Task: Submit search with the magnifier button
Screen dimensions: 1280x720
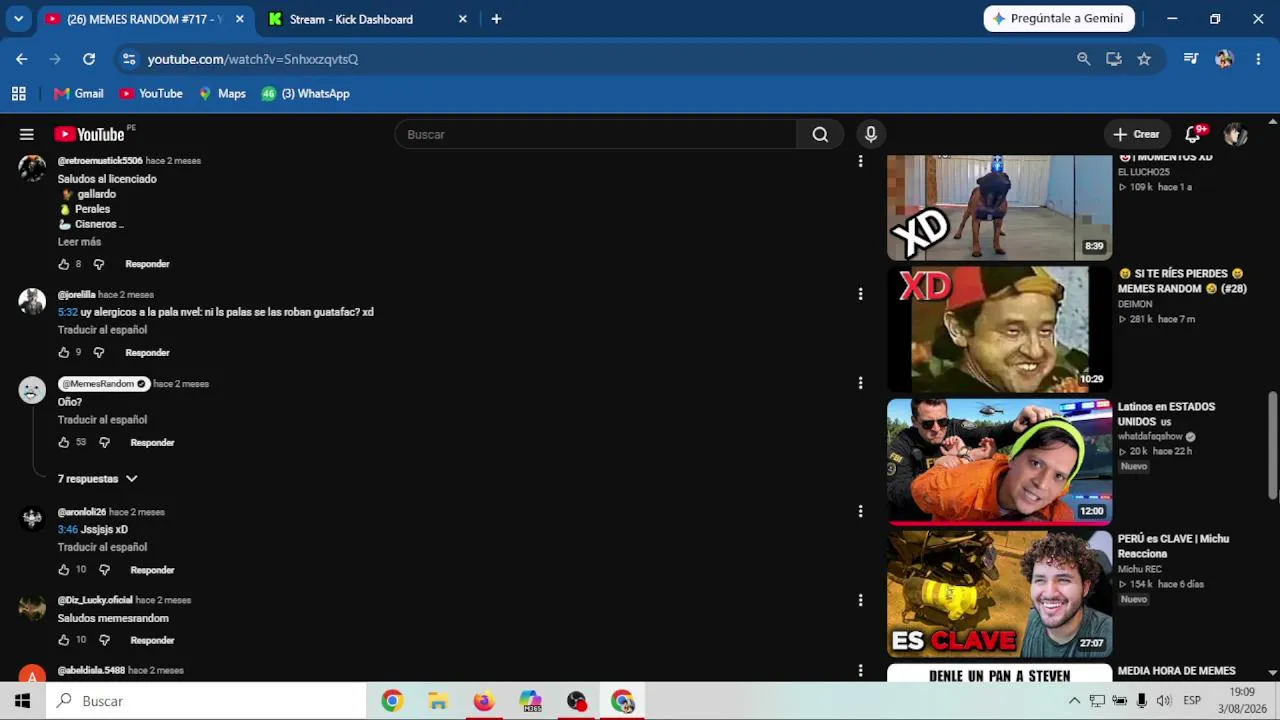Action: pos(820,134)
